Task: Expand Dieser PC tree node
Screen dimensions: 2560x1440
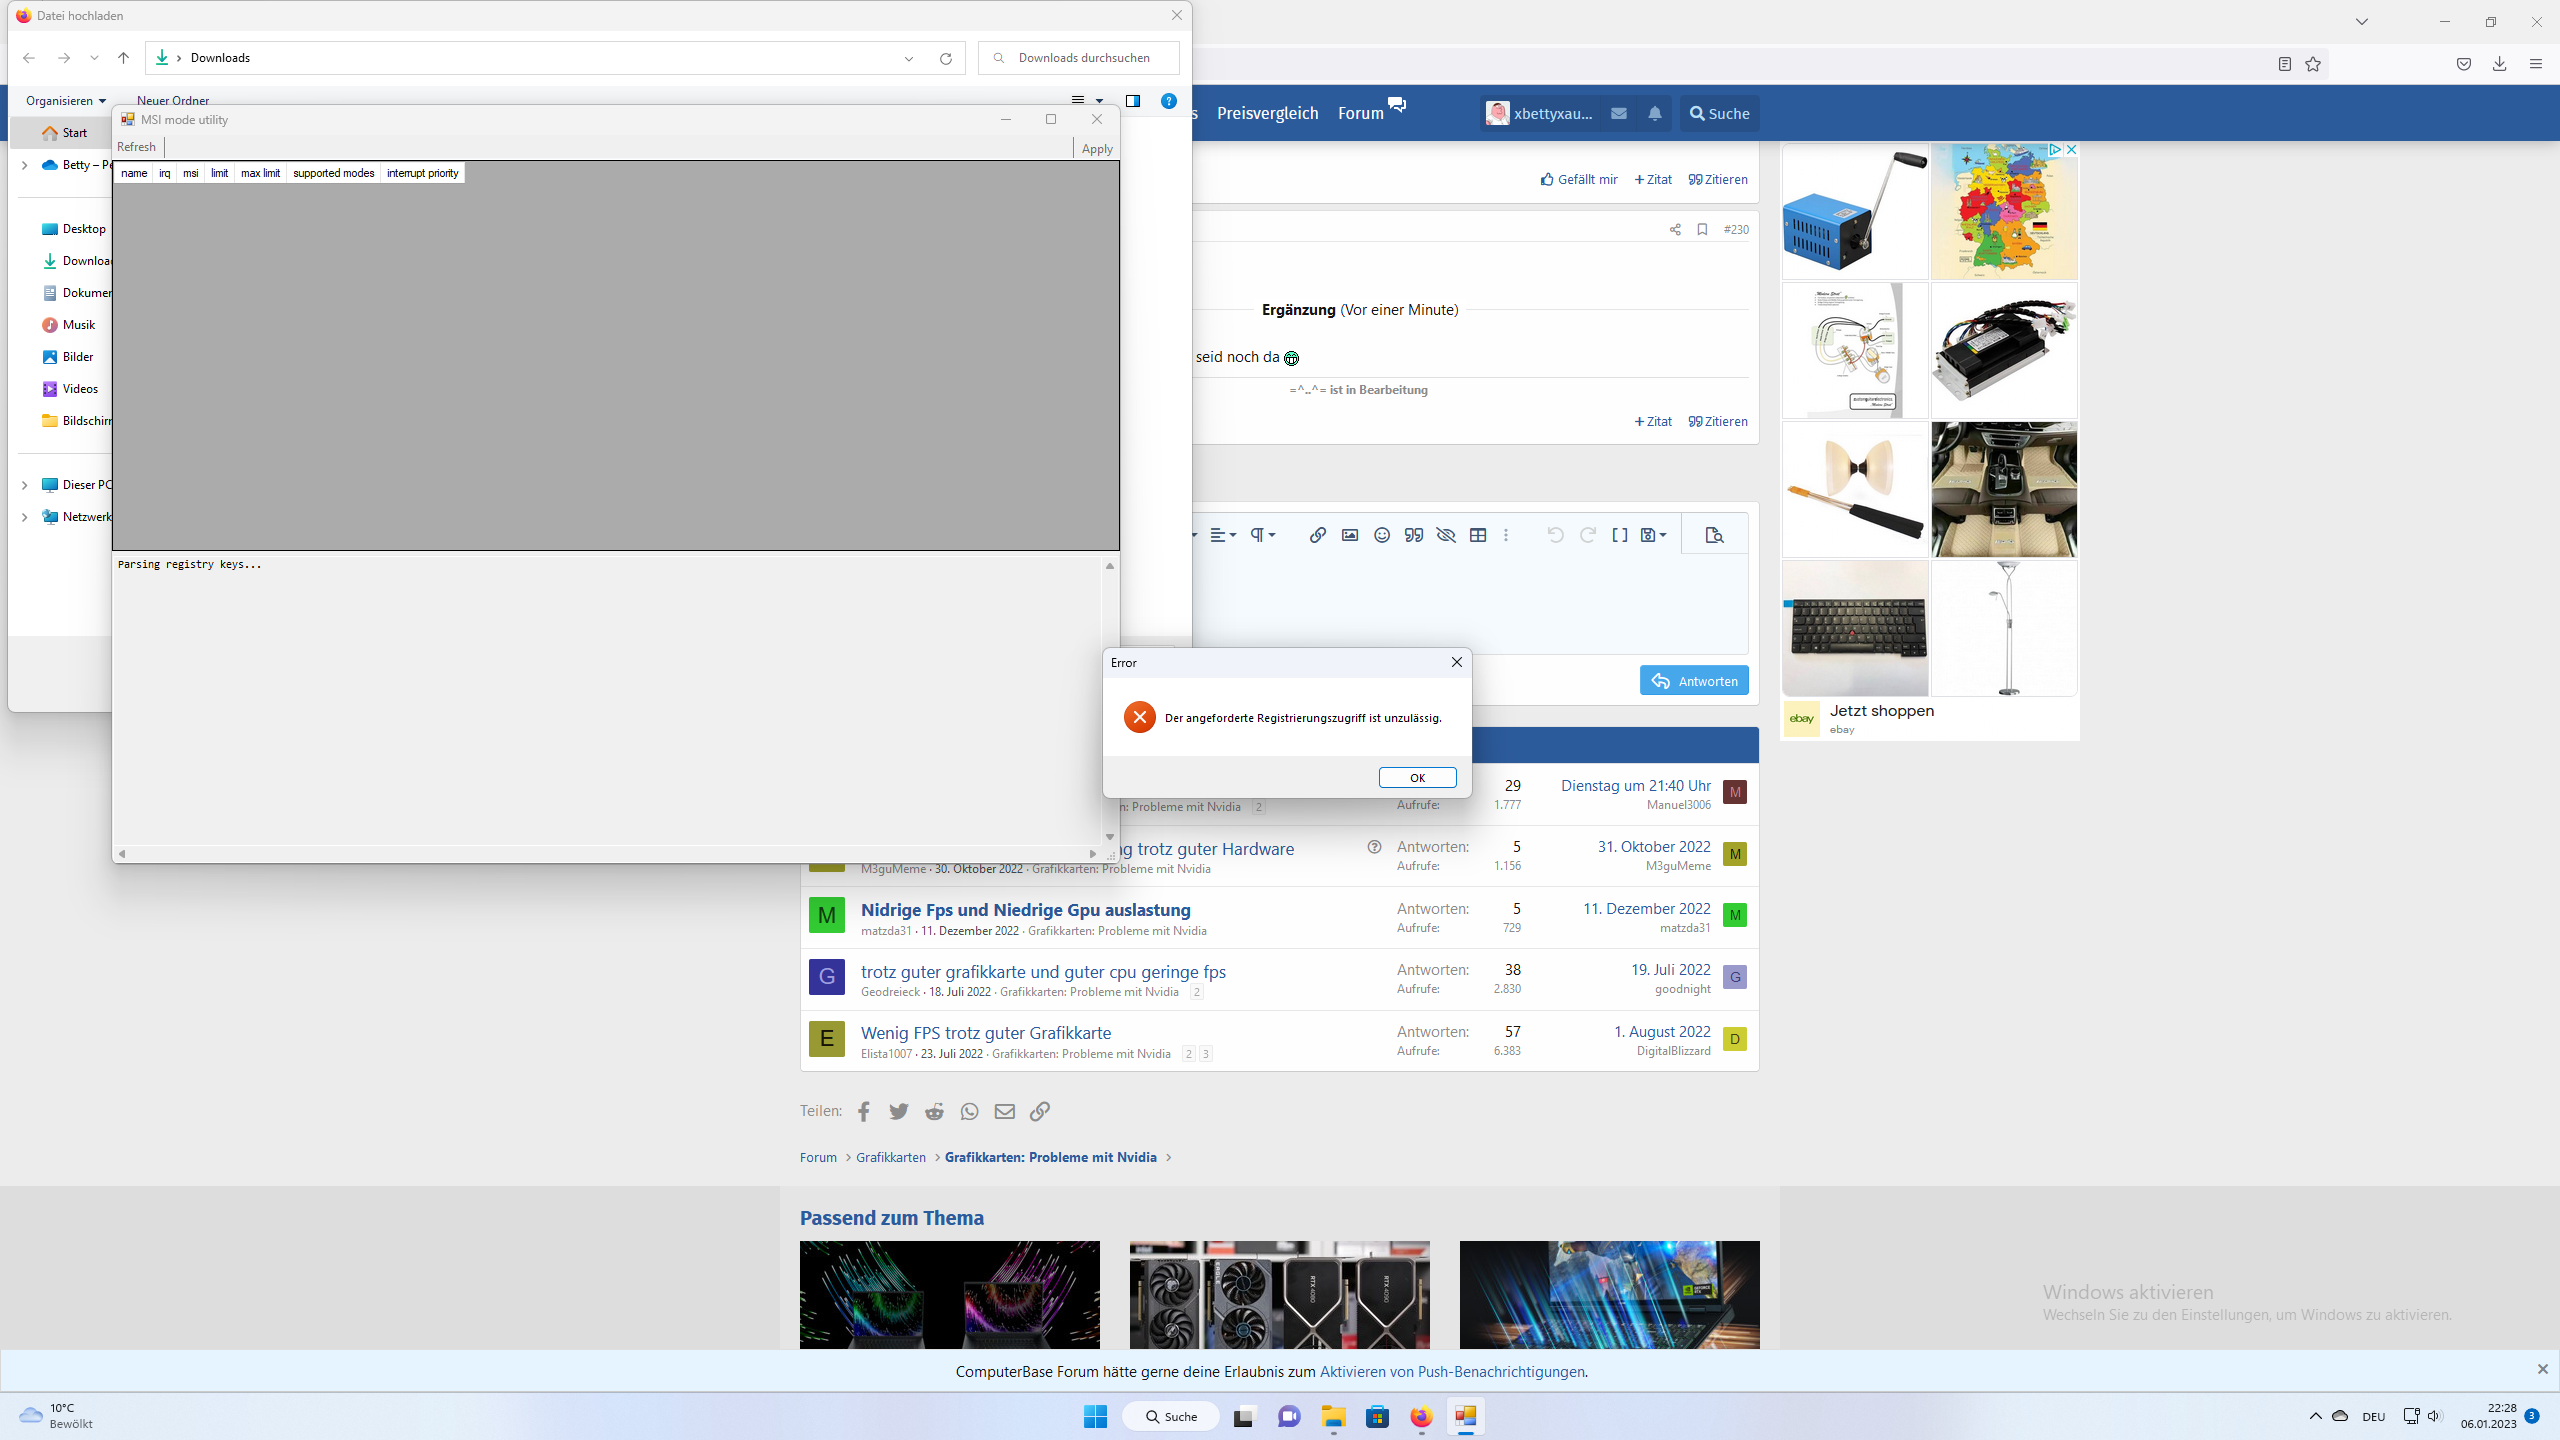Action: tap(24, 485)
